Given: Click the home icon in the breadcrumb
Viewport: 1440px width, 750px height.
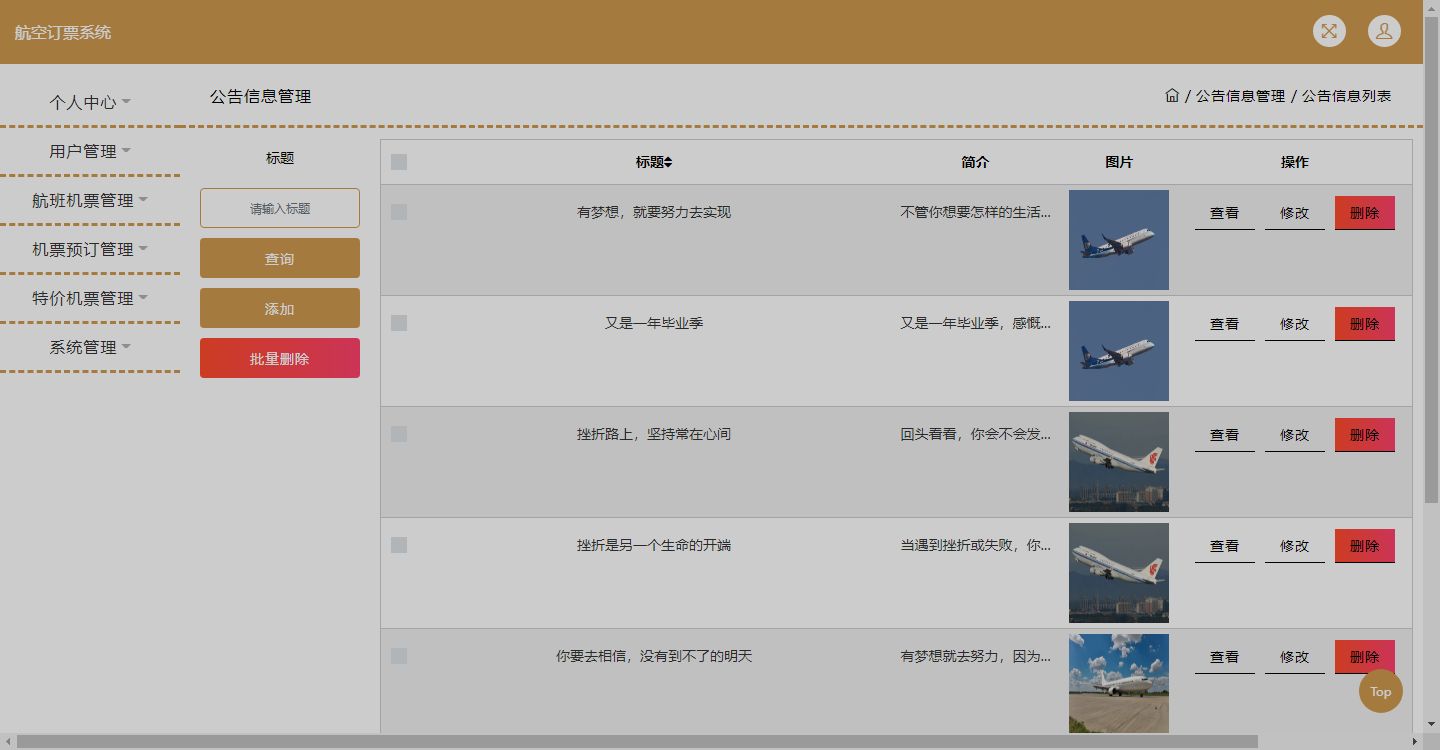Looking at the screenshot, I should (x=1172, y=95).
